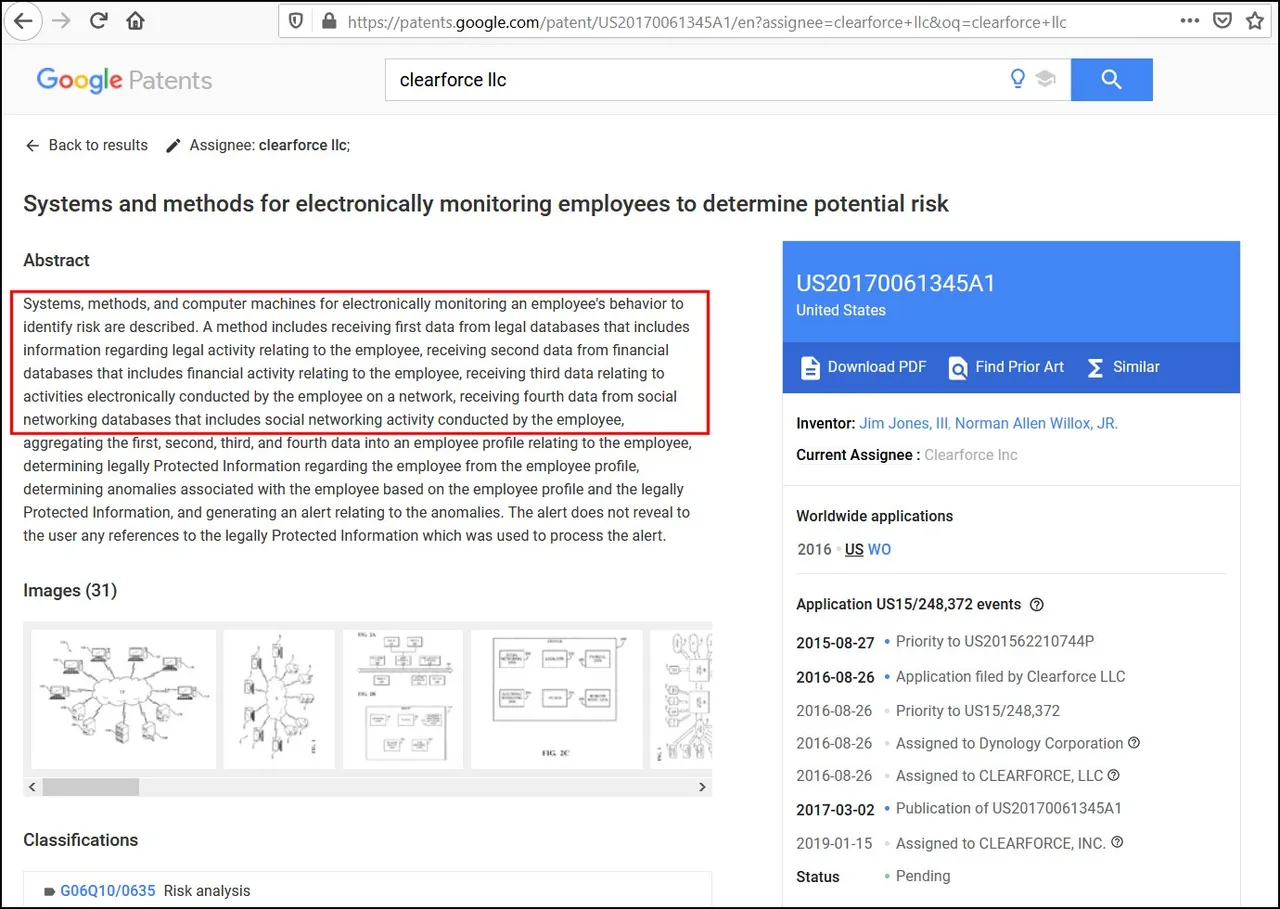Image resolution: width=1280 pixels, height=909 pixels.
Task: Click help icon next to CLEARFORCE, INC.
Action: pos(1117,842)
